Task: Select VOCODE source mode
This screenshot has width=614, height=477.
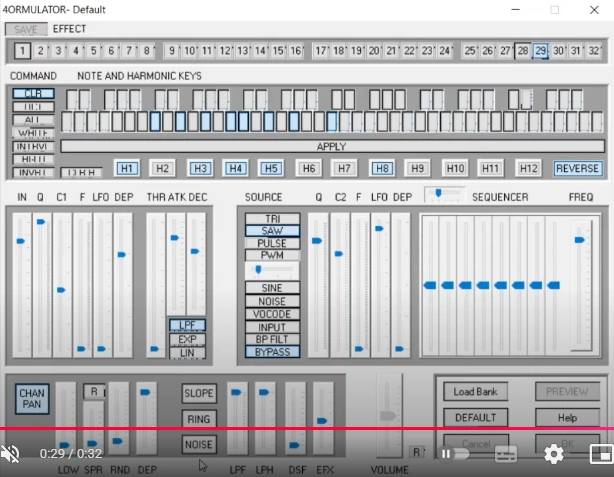Action: (x=273, y=314)
